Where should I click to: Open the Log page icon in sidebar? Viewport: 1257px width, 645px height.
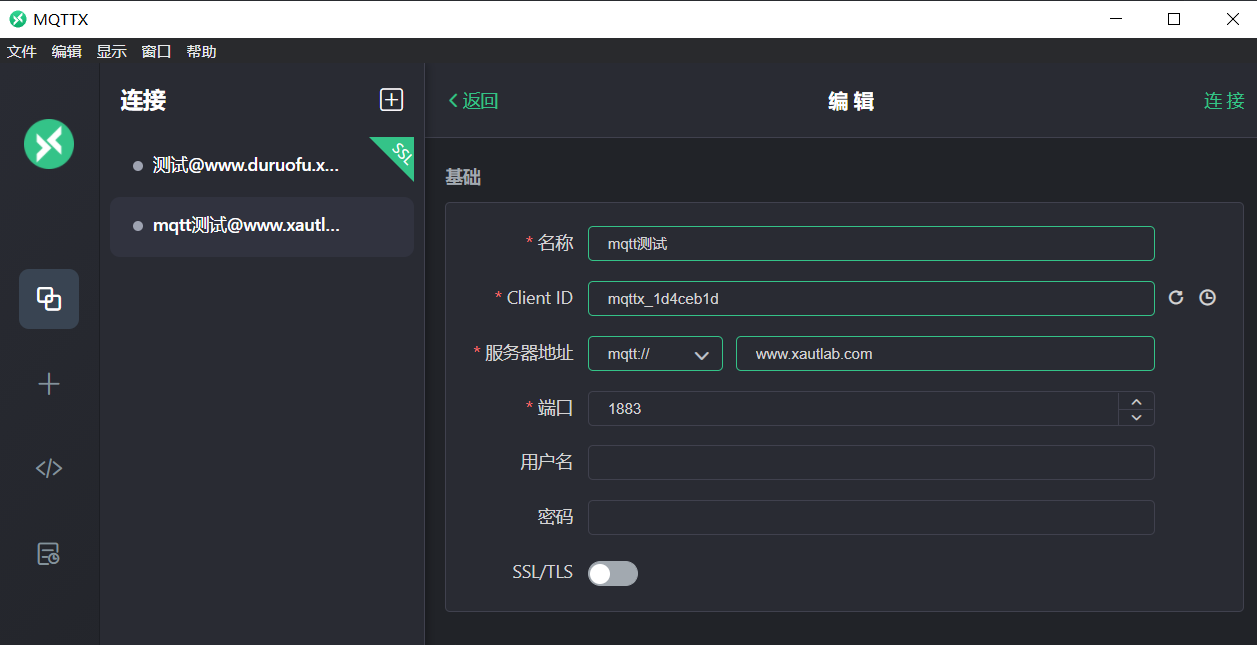pyautogui.click(x=49, y=553)
